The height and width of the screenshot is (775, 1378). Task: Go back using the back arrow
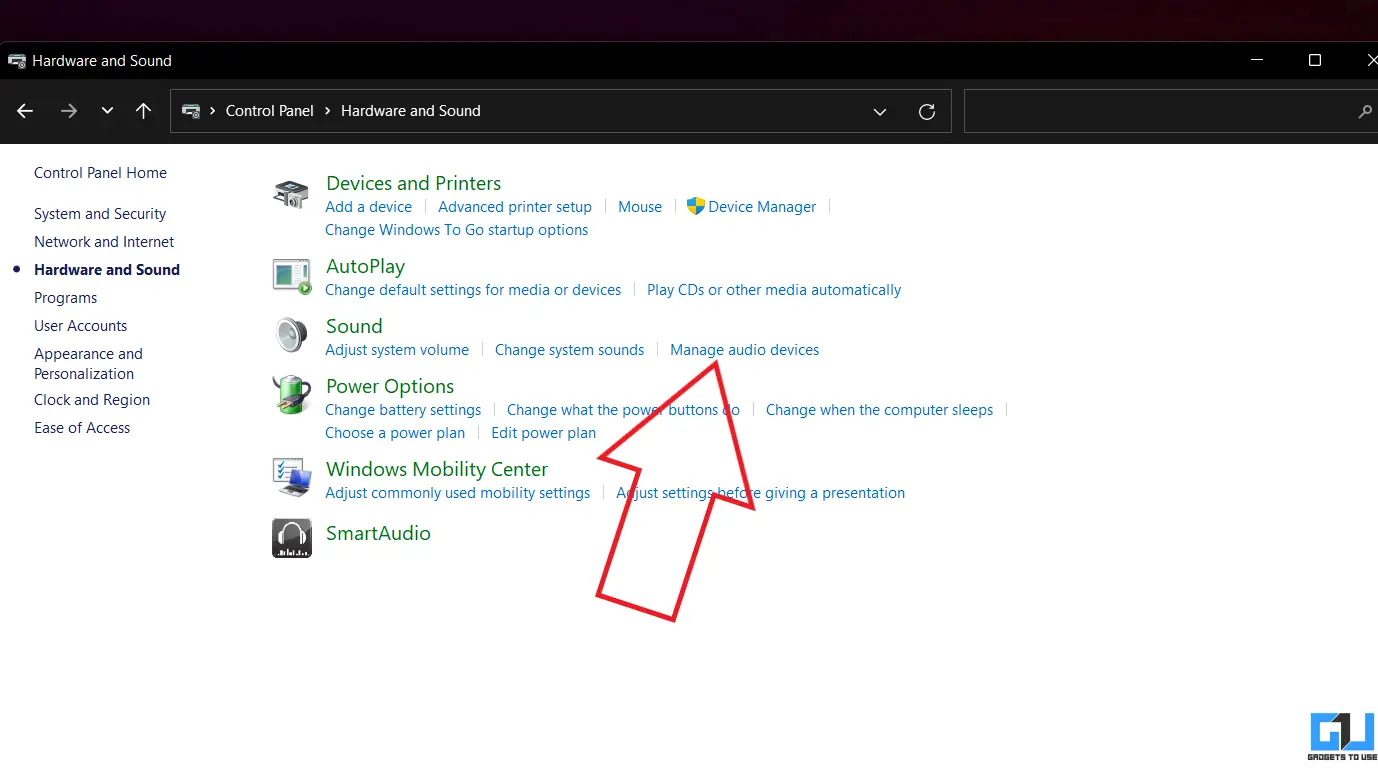25,111
